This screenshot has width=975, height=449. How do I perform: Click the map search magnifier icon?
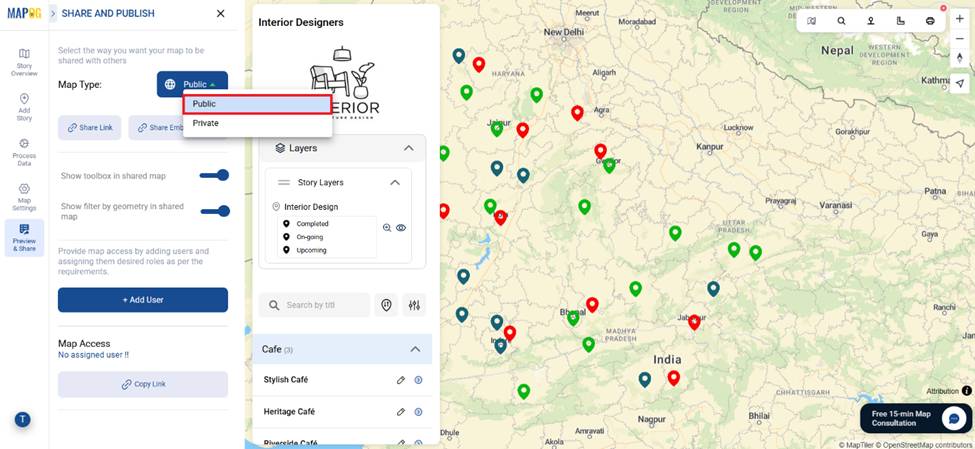tap(841, 21)
